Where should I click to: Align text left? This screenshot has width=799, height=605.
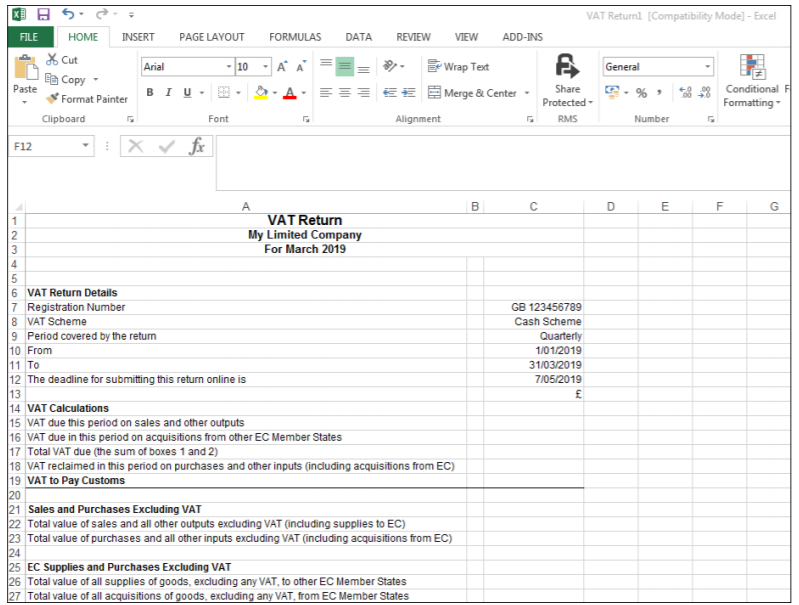pyautogui.click(x=326, y=92)
